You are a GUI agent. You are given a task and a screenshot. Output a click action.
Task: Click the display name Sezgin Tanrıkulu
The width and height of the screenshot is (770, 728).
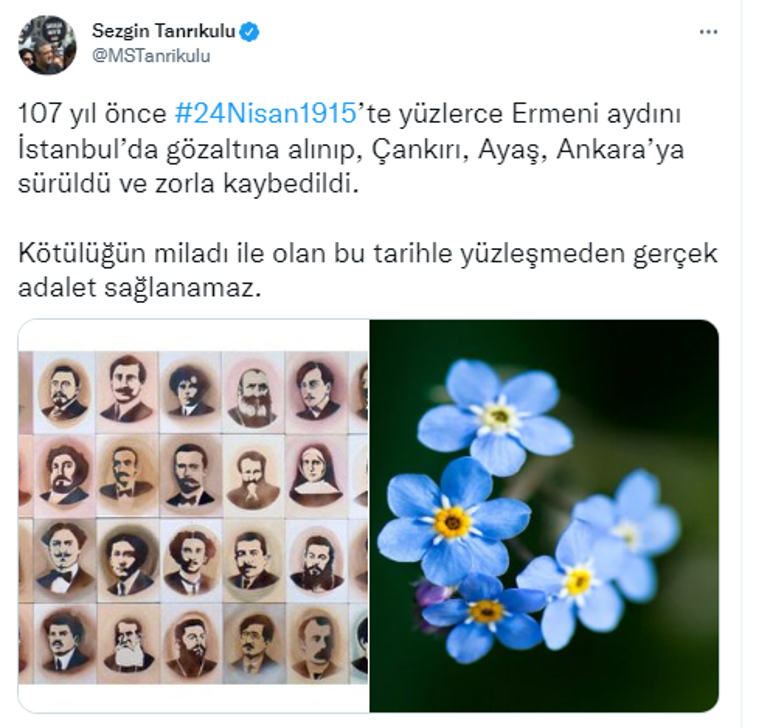click(x=164, y=31)
